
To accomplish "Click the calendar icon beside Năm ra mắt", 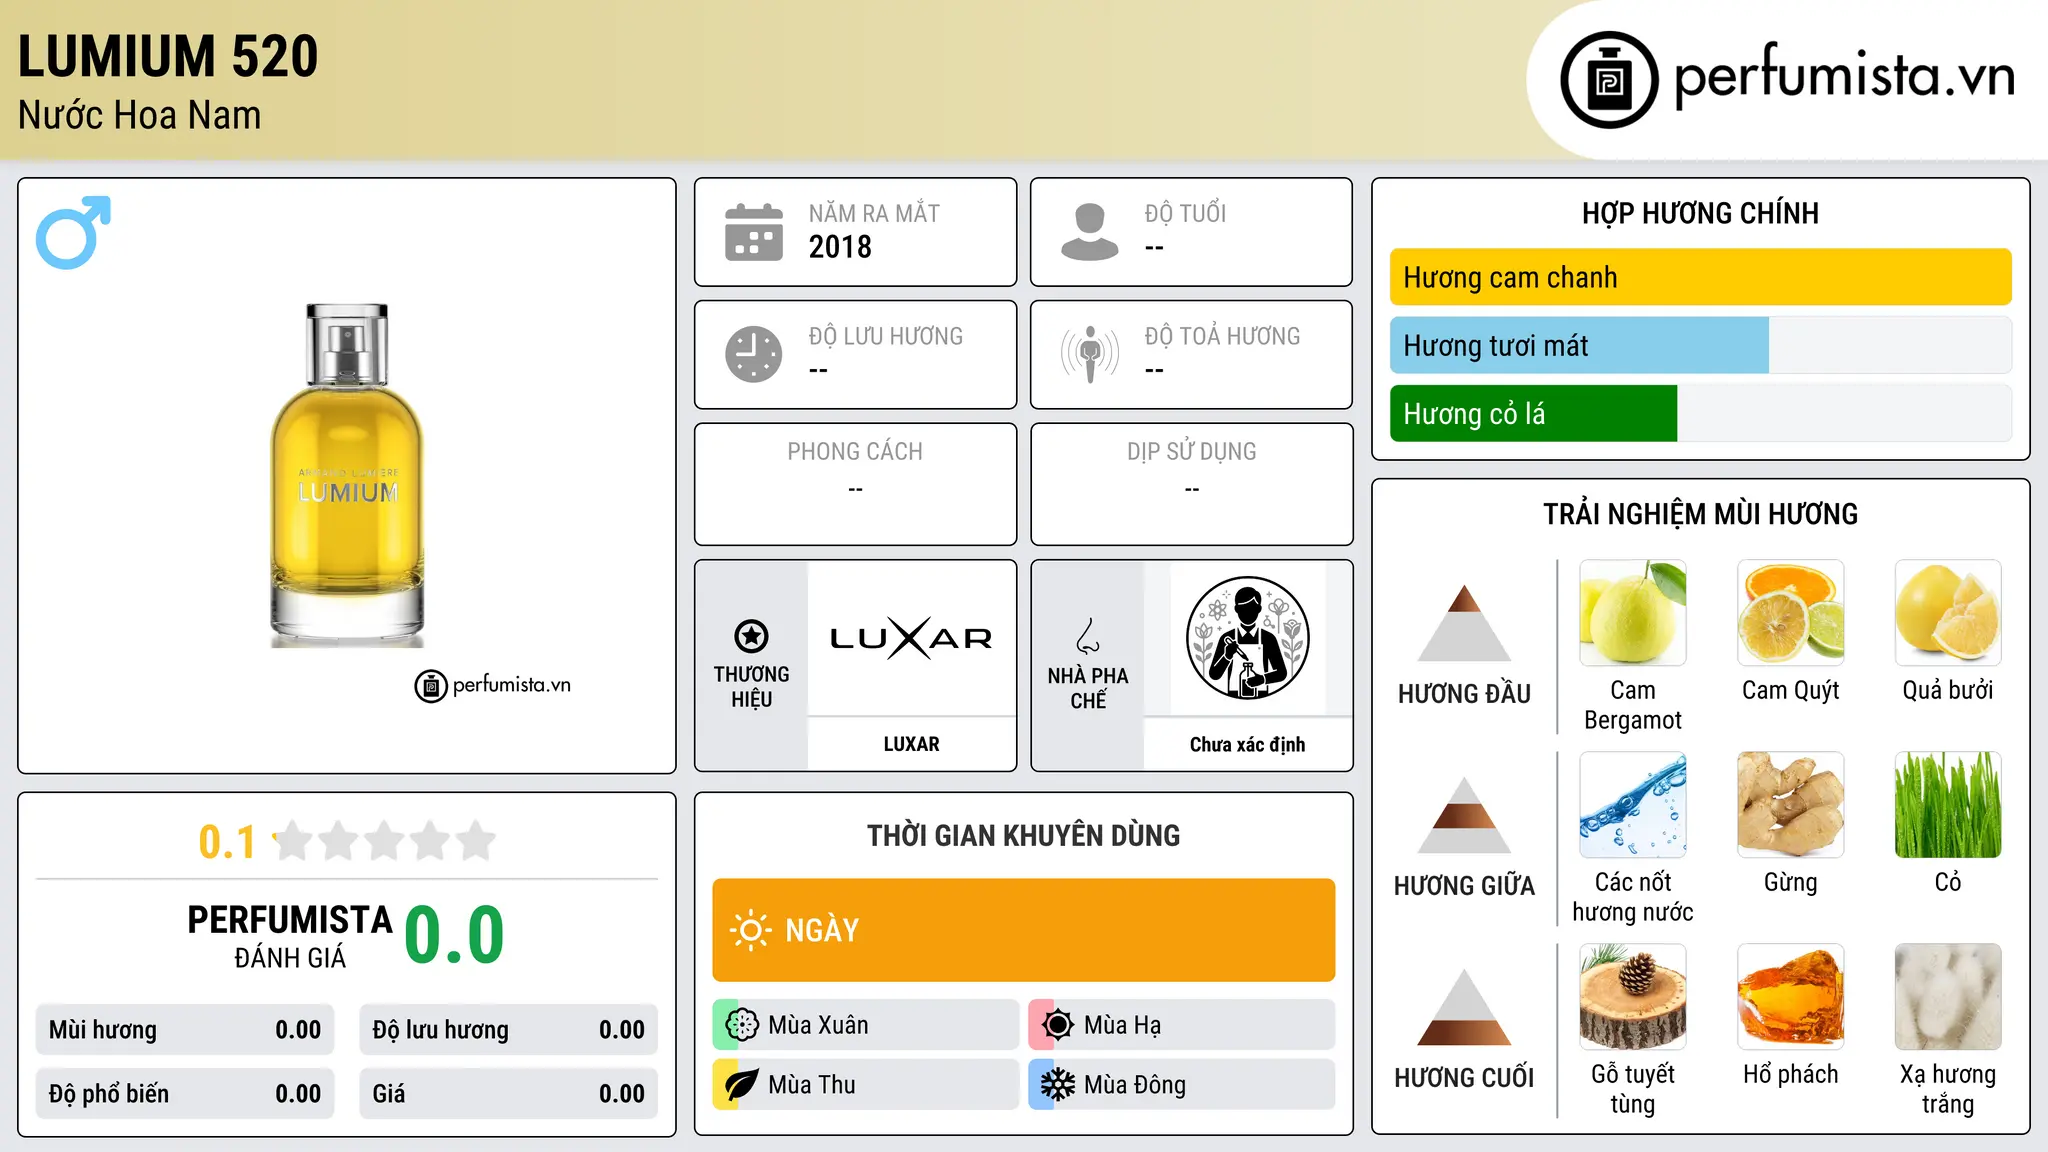I will [x=754, y=232].
